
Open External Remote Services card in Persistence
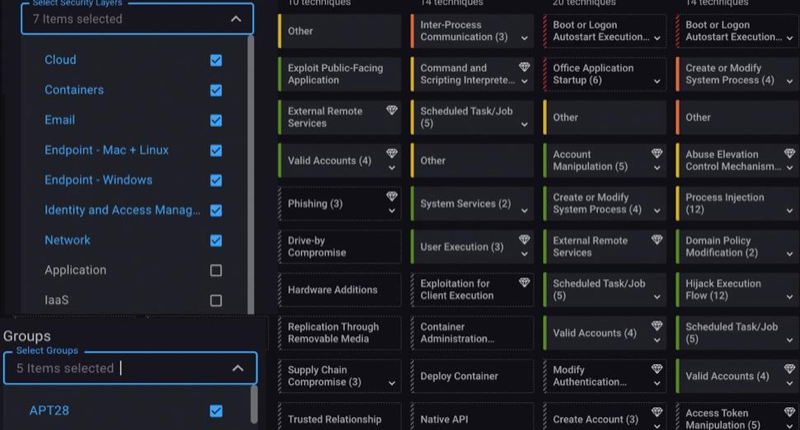(605, 246)
